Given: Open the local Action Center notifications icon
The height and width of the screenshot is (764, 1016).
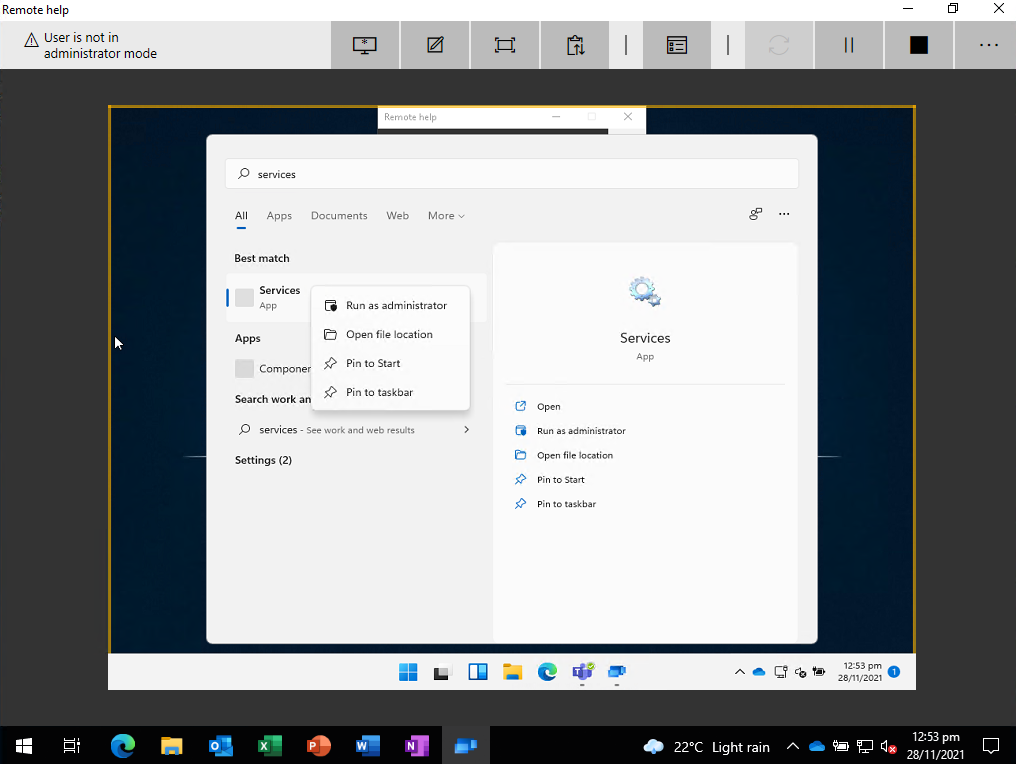Looking at the screenshot, I should (991, 746).
